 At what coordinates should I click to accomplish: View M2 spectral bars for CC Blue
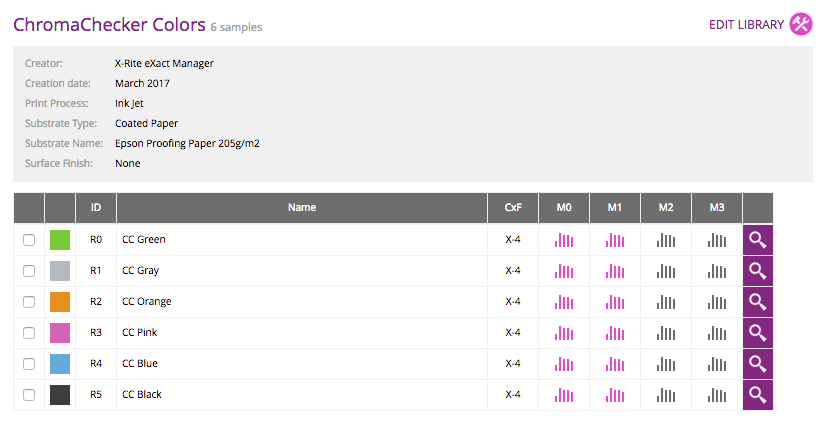coord(666,364)
